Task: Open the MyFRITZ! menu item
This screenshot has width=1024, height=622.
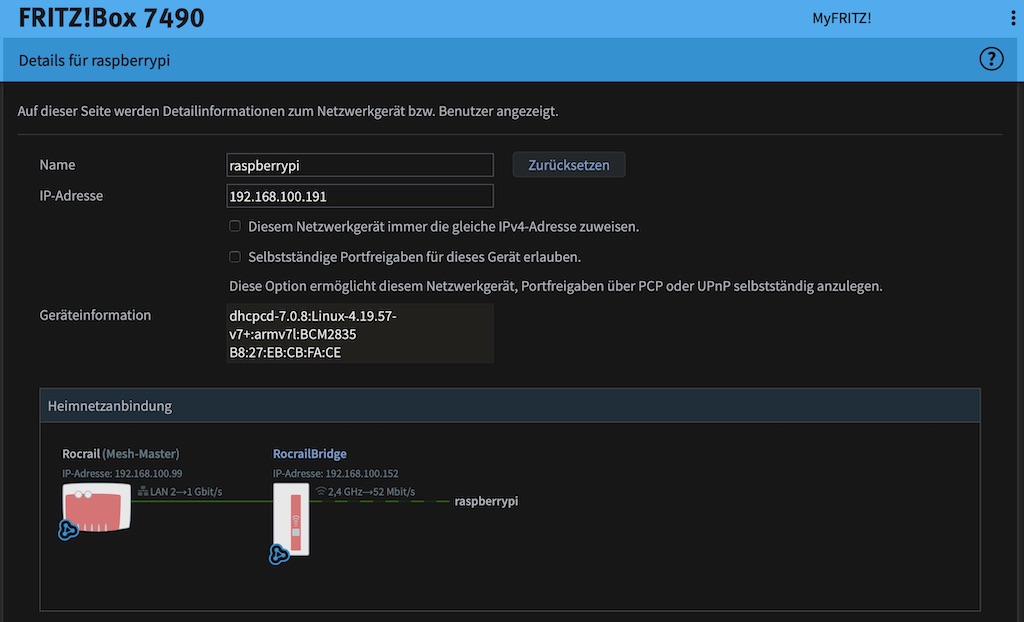Action: click(841, 18)
